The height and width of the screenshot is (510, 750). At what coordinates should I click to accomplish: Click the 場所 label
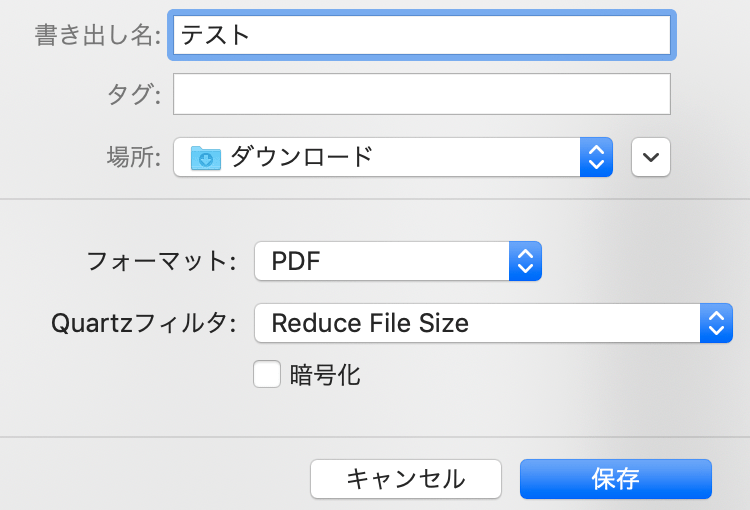133,157
